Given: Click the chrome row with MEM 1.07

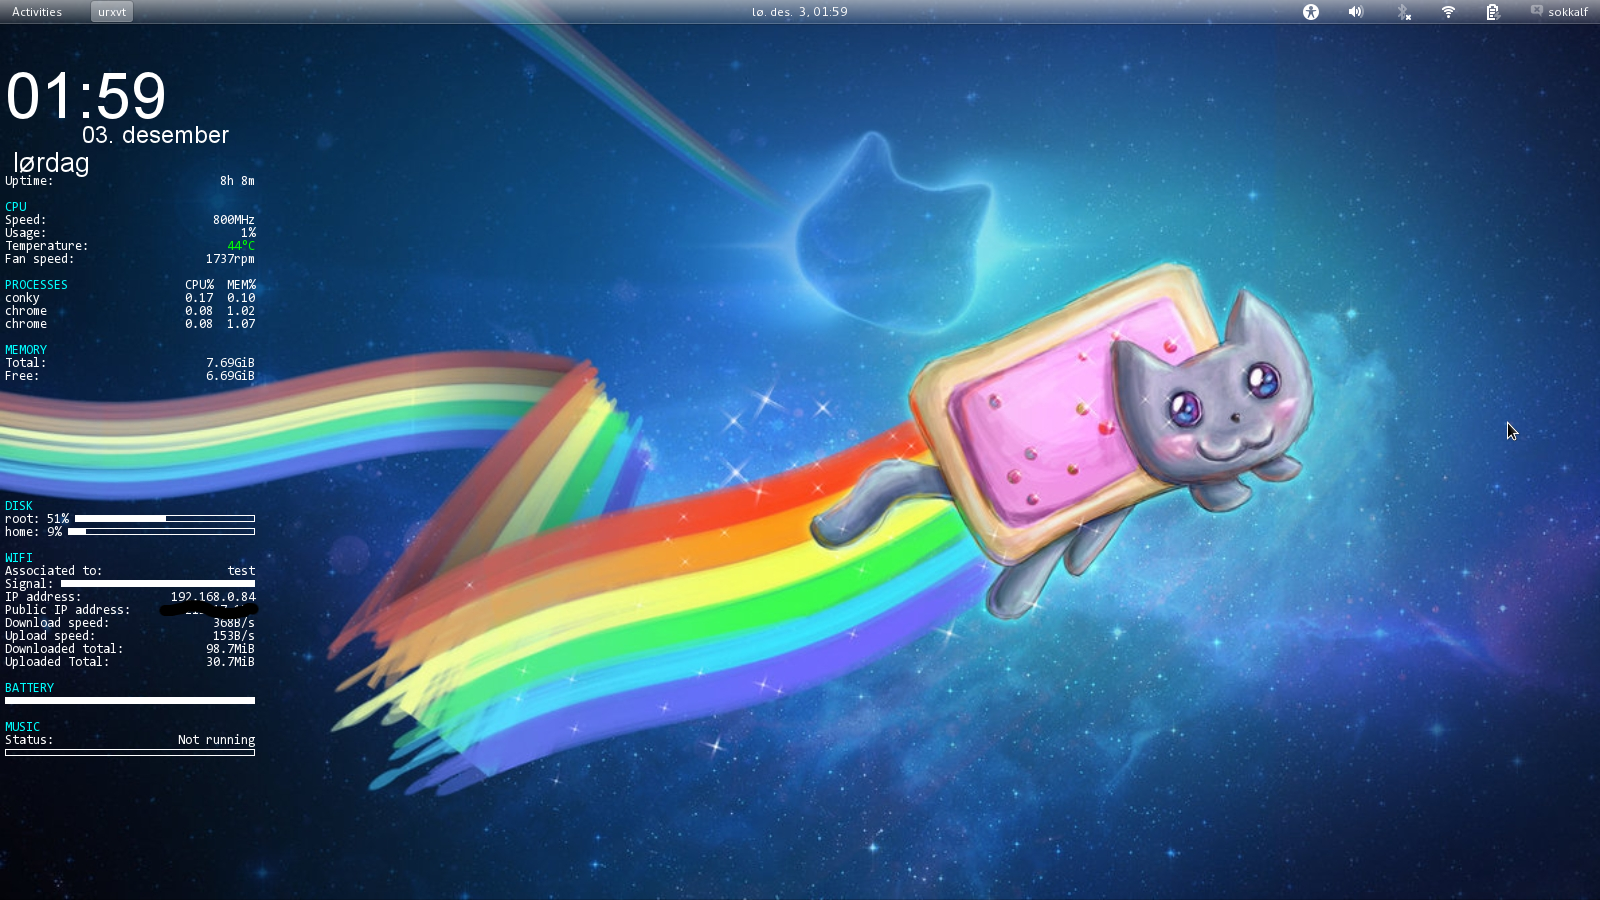Looking at the screenshot, I should [130, 324].
